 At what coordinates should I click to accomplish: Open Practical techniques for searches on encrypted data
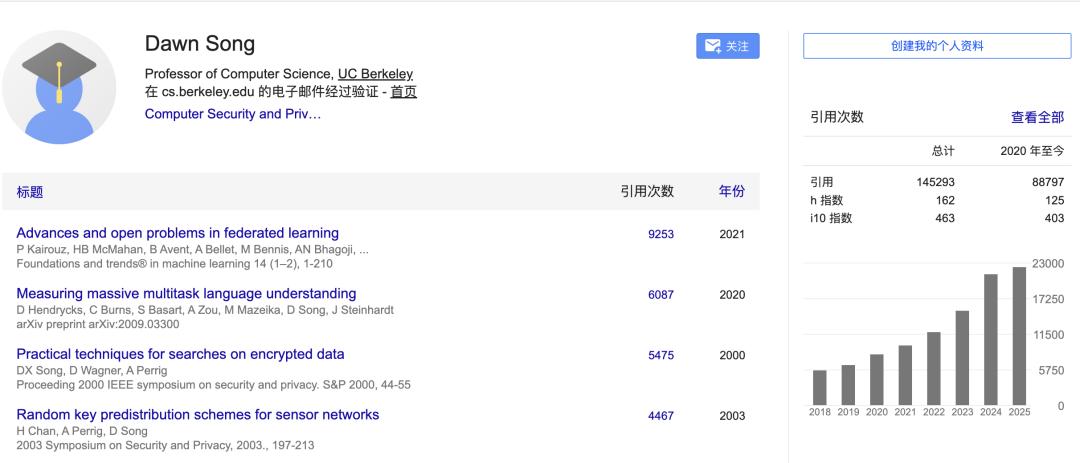tap(180, 354)
